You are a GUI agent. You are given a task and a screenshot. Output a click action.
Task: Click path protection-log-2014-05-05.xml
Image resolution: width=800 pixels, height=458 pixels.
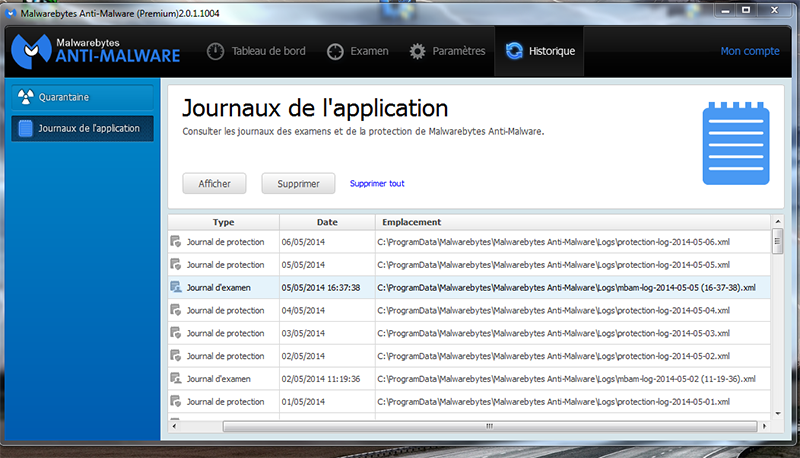click(554, 265)
